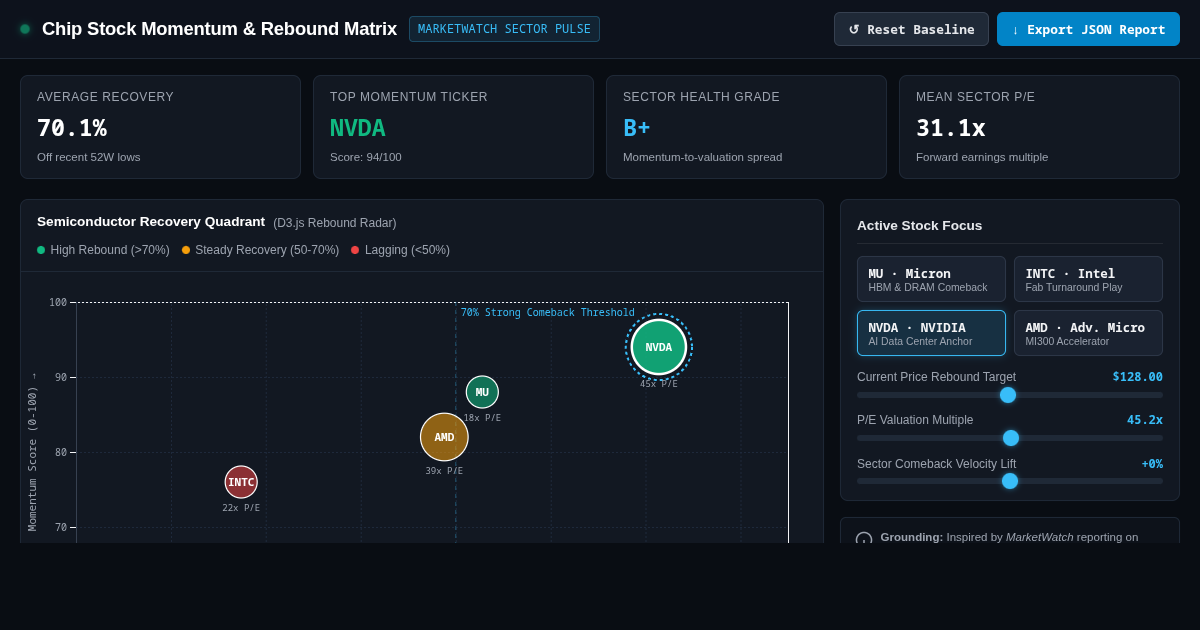Click the 22x P/E label under INTC
The height and width of the screenshot is (630, 1200).
(x=241, y=508)
